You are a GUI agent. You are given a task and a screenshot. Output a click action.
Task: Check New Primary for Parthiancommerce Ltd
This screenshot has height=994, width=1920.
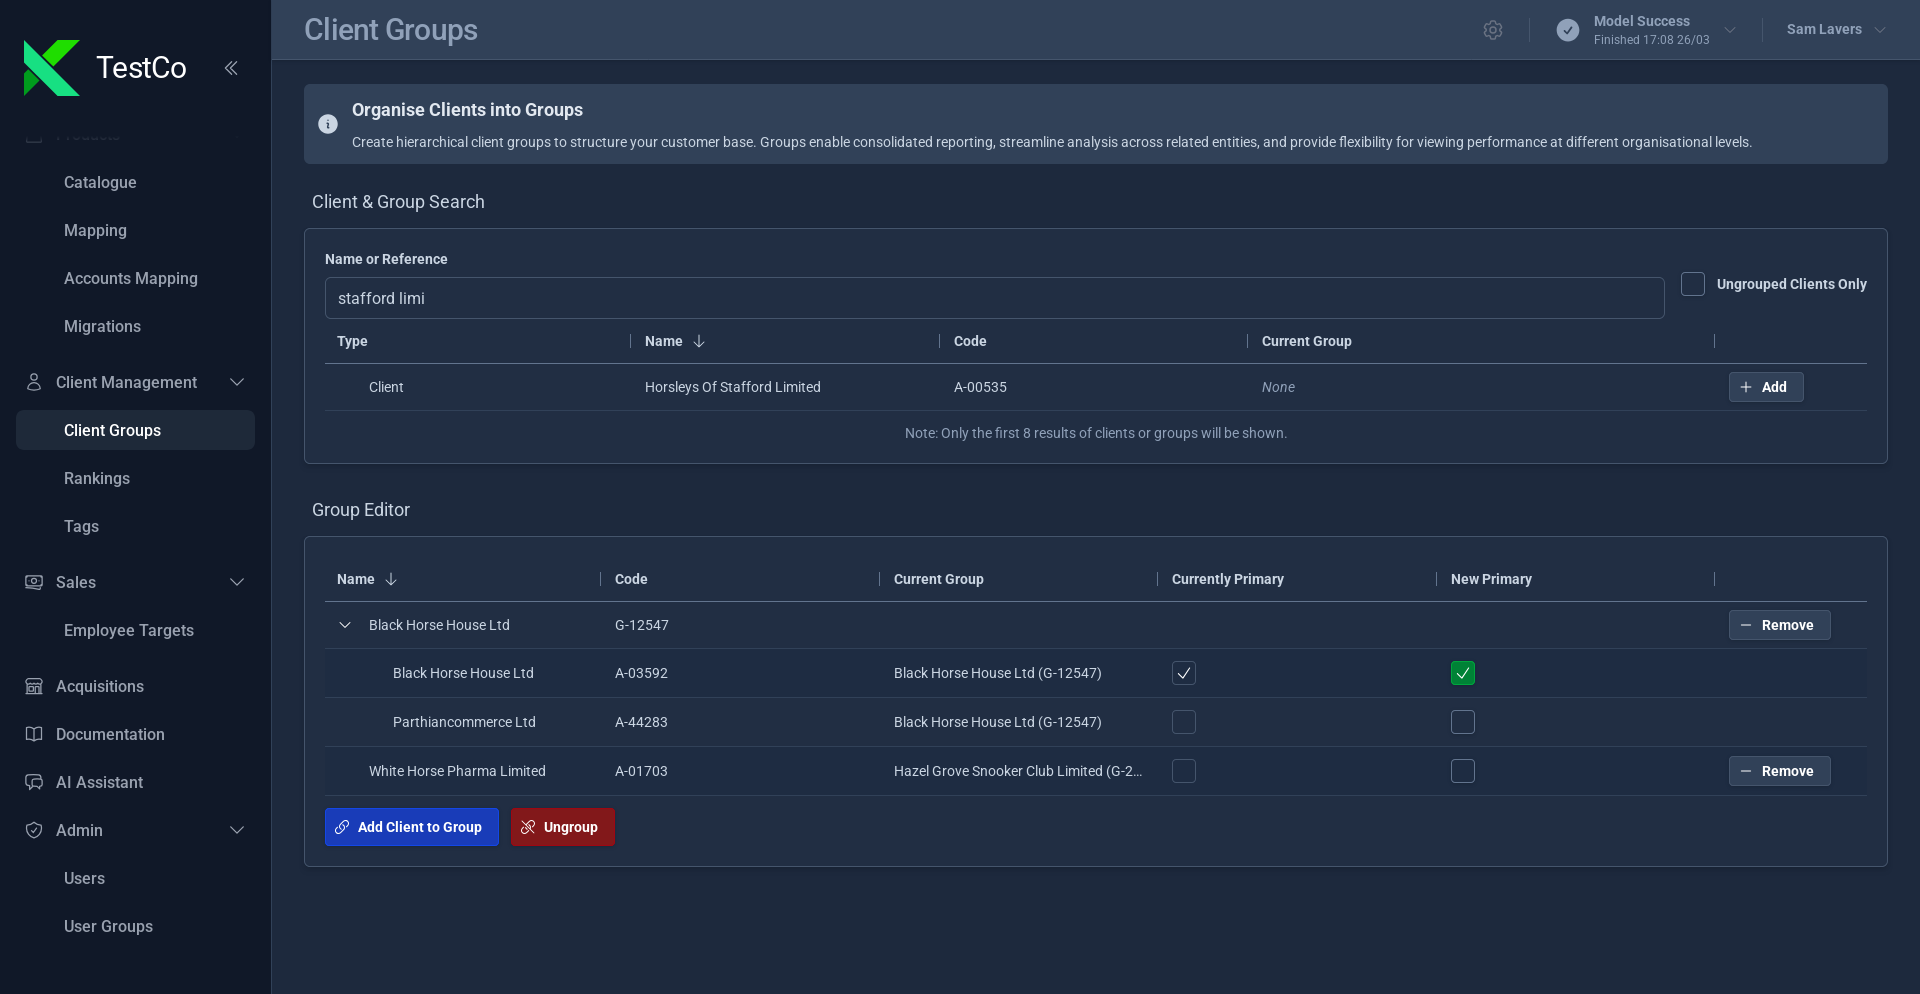(x=1463, y=722)
